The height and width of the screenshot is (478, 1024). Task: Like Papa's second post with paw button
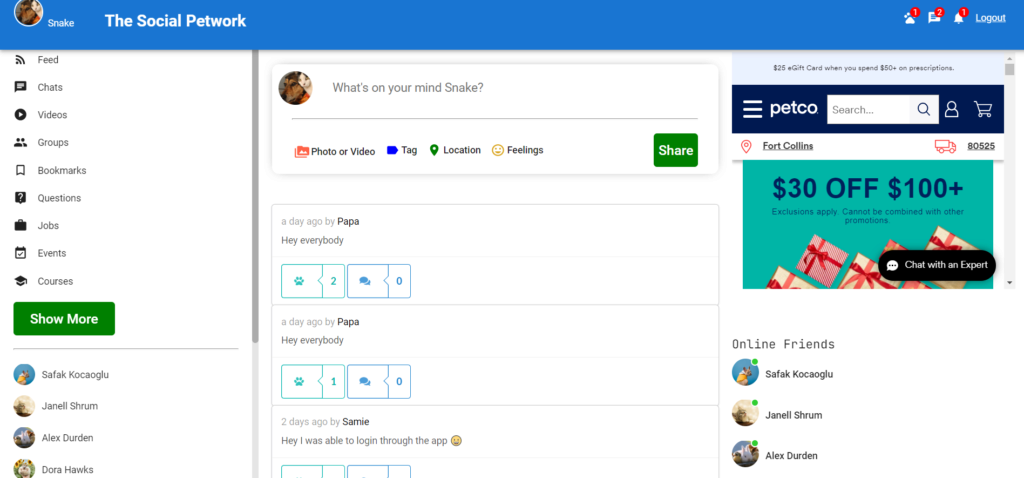tap(299, 381)
